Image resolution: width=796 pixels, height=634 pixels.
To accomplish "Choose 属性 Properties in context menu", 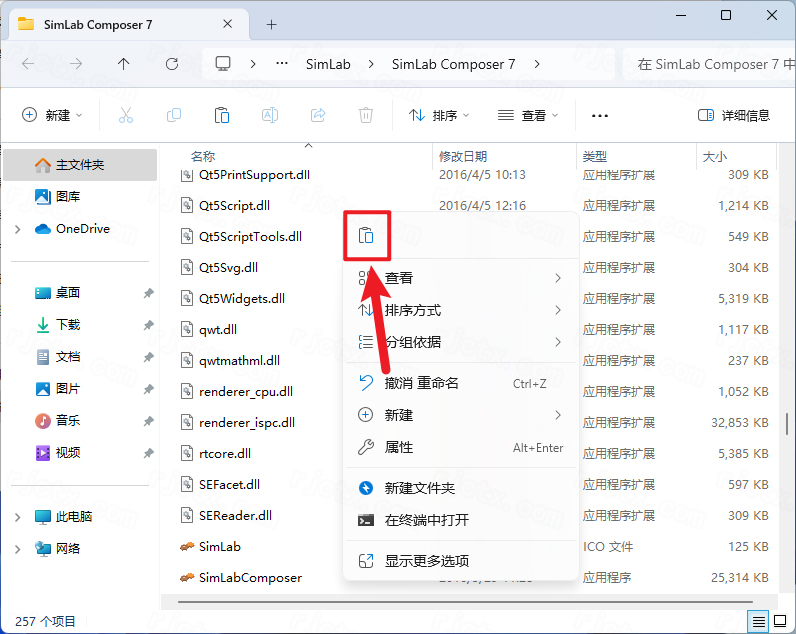I will [x=461, y=447].
